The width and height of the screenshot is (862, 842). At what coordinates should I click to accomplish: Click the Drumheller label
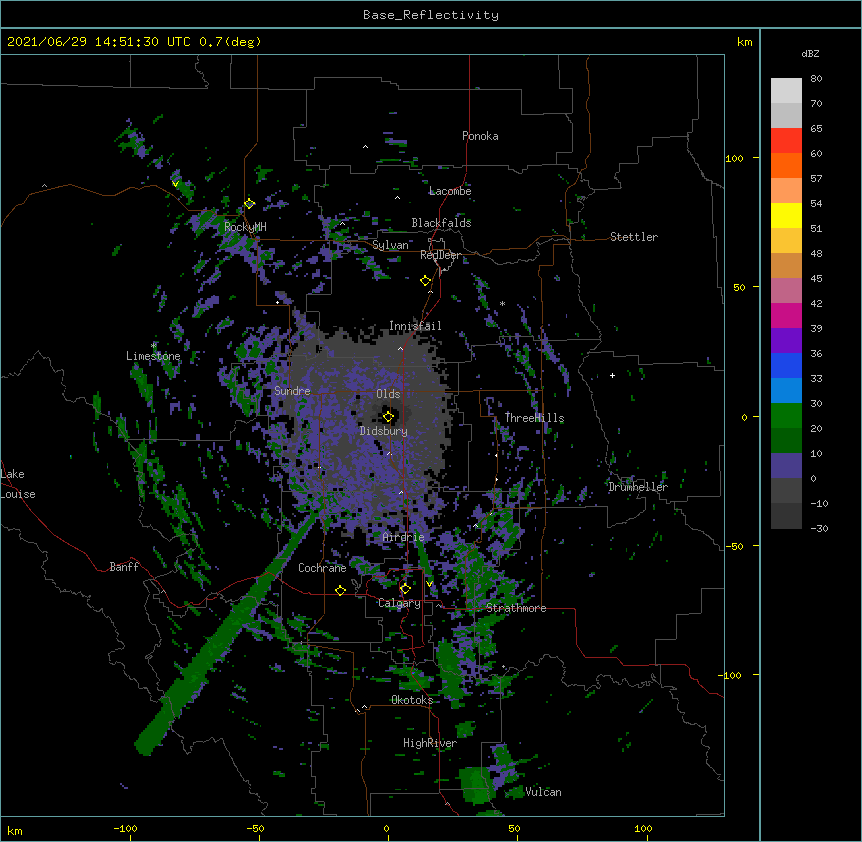638,487
